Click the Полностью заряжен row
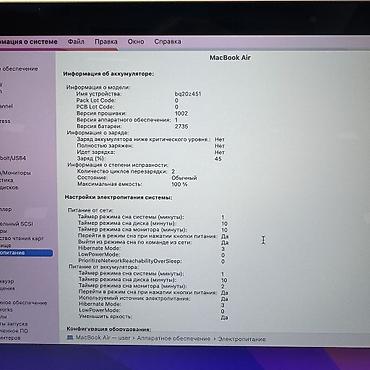 coord(150,146)
